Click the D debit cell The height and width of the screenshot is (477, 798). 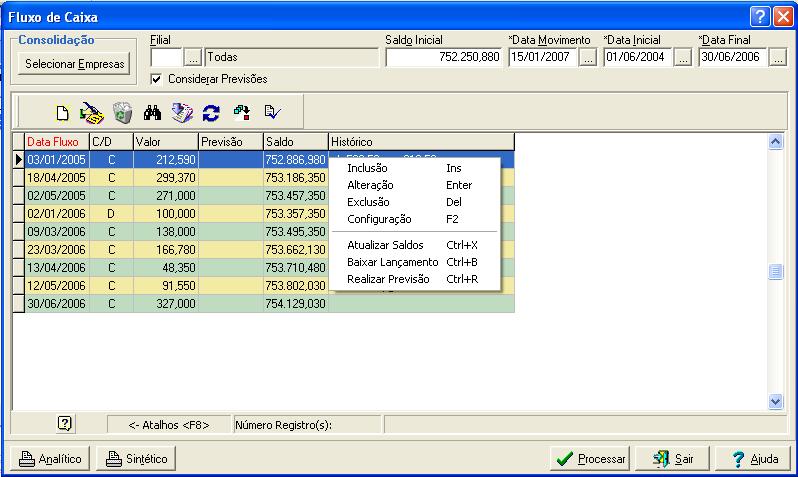(x=111, y=213)
